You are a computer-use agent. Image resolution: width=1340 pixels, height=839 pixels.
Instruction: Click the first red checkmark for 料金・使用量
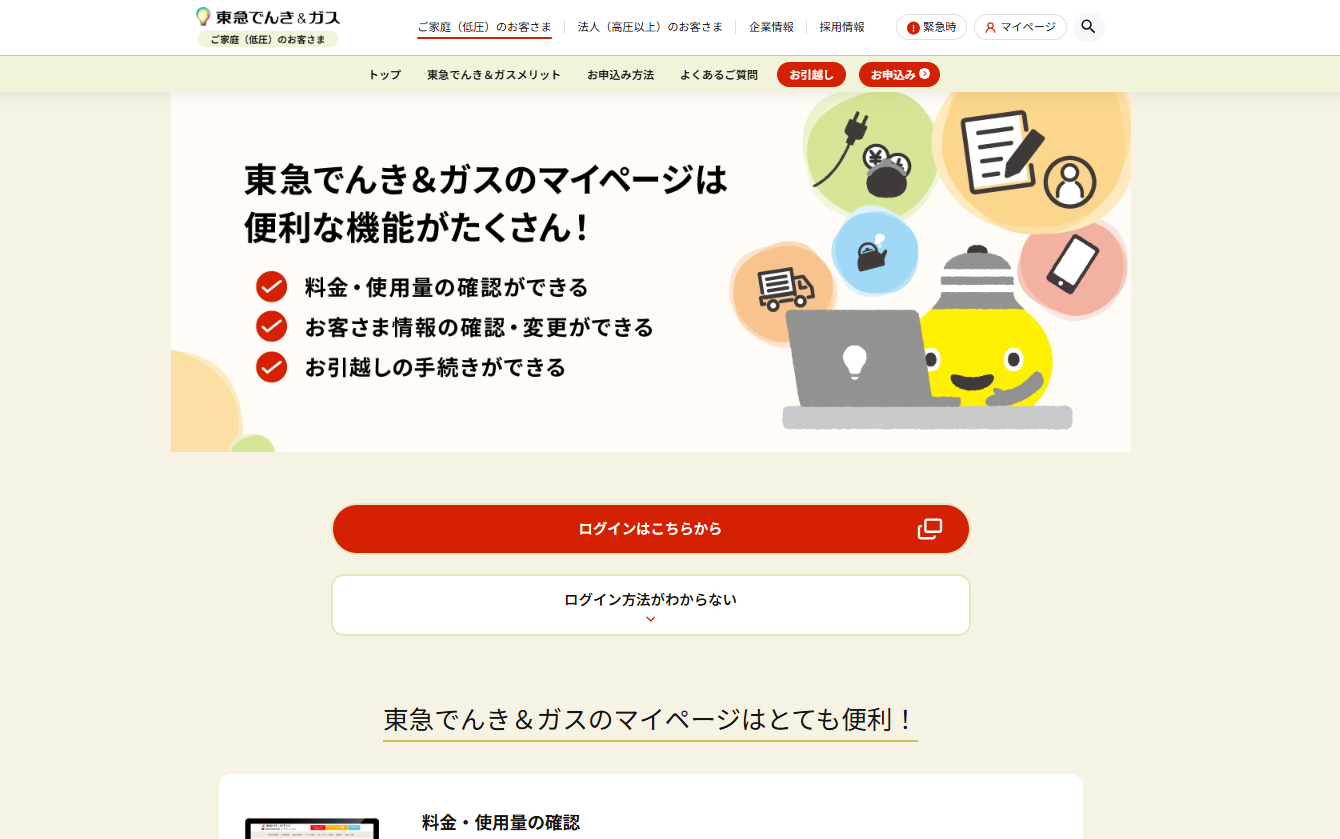(x=271, y=287)
